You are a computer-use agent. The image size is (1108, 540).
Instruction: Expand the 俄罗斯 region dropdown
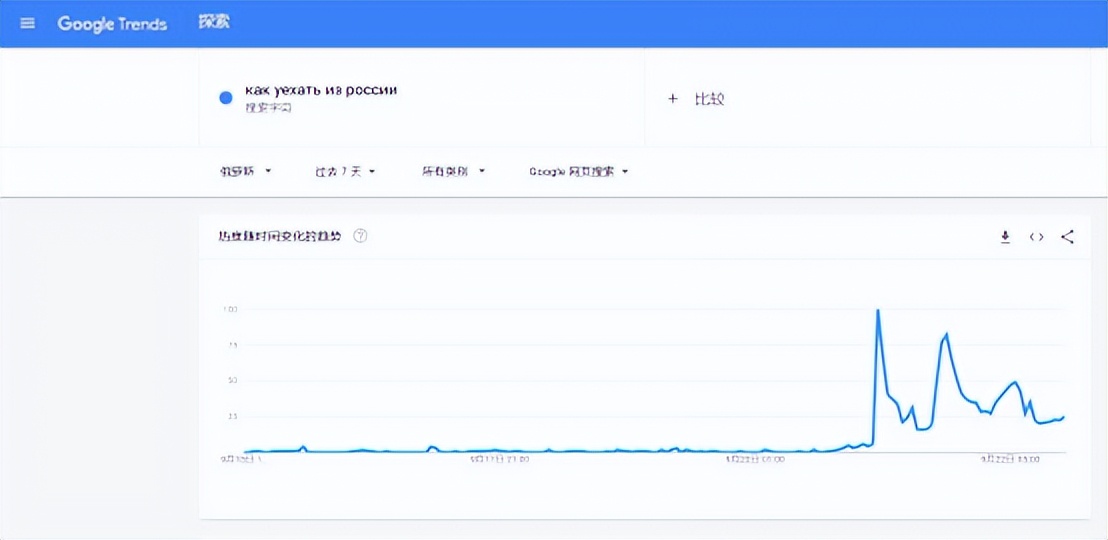coord(246,171)
